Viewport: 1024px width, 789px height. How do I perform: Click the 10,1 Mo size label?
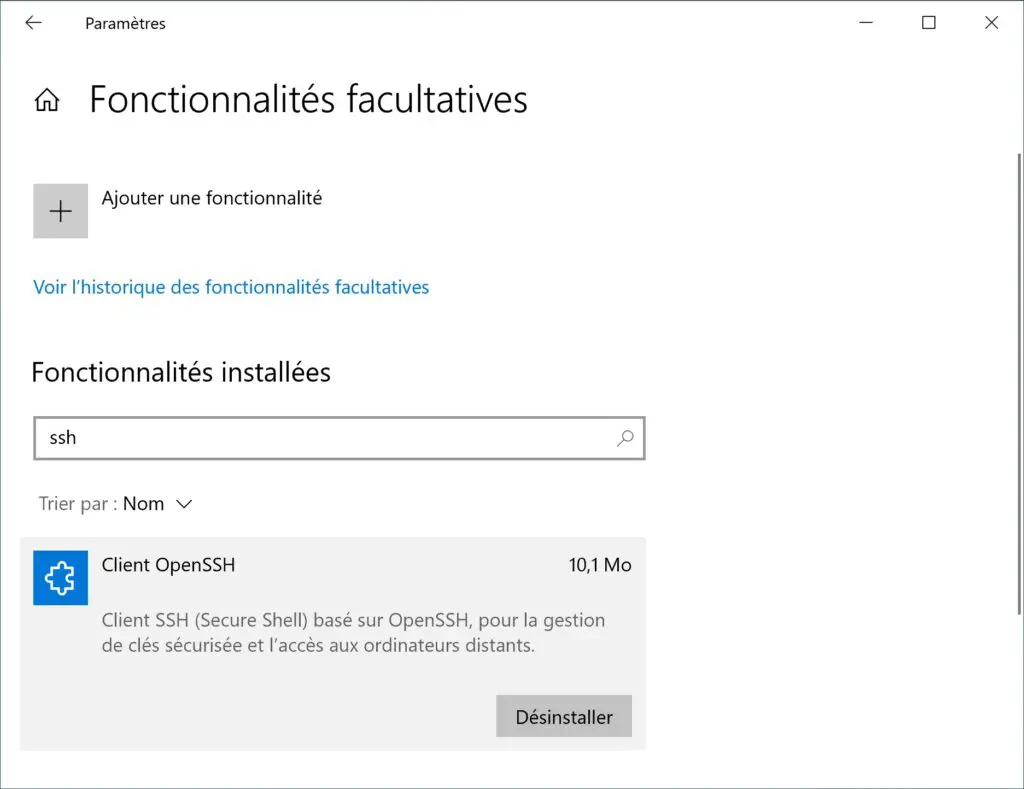600,565
